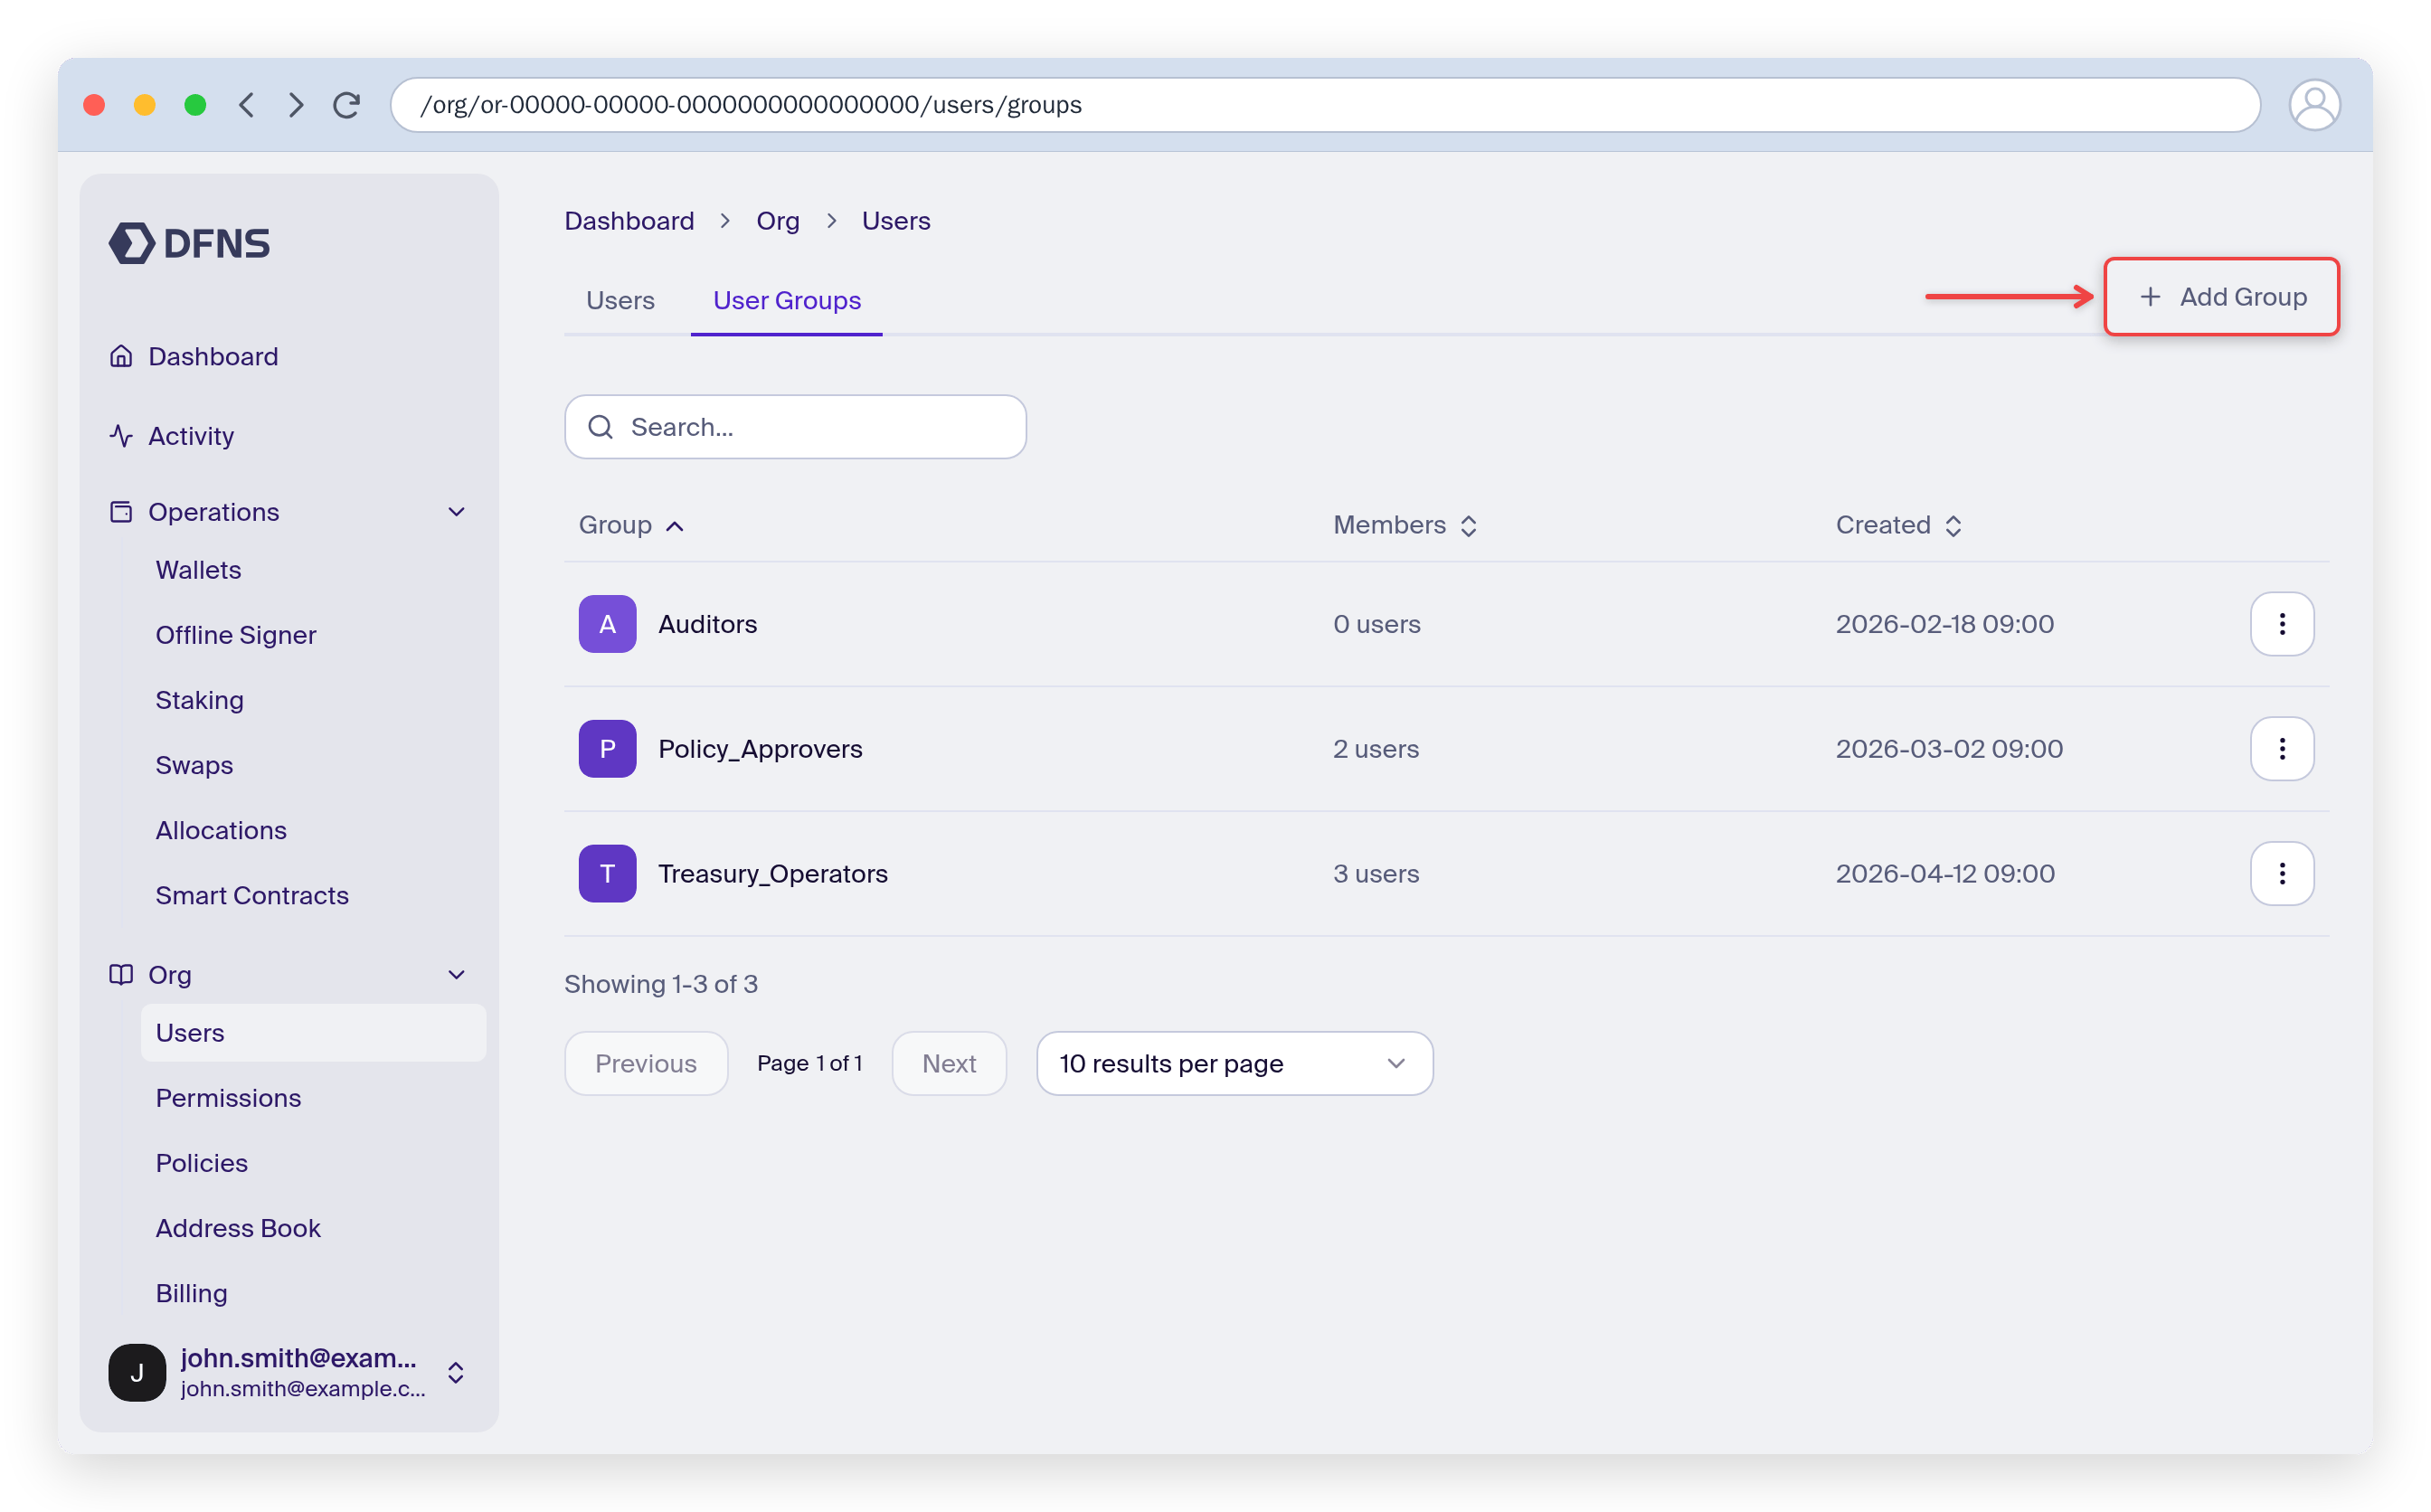
Task: Collapse the Org section chevron
Action: [456, 975]
